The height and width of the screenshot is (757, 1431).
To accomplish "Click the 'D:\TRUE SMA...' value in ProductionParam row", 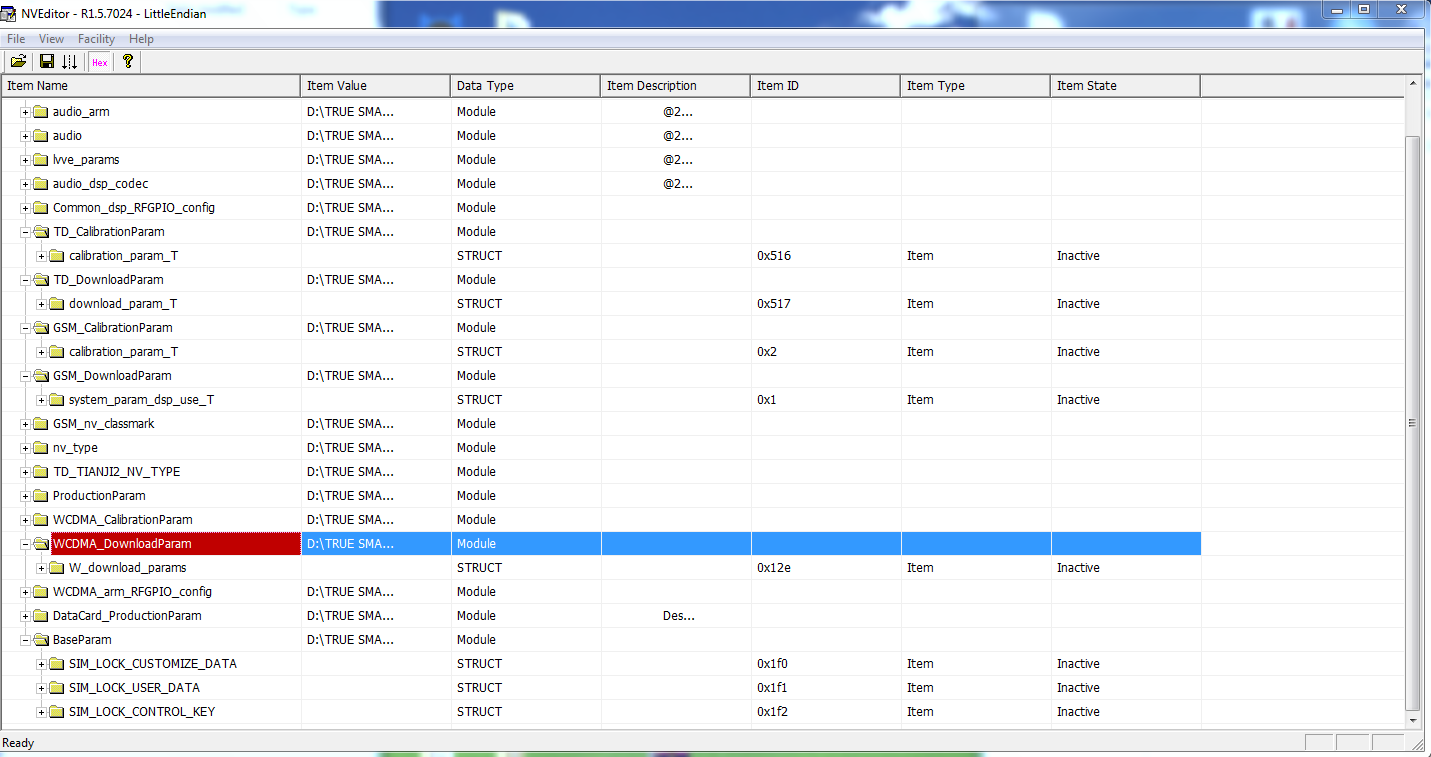I will pos(350,496).
